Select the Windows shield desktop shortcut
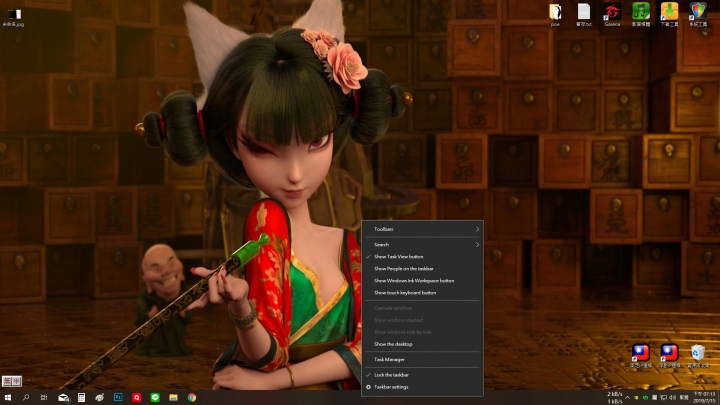This screenshot has width=720, height=405. (x=698, y=15)
